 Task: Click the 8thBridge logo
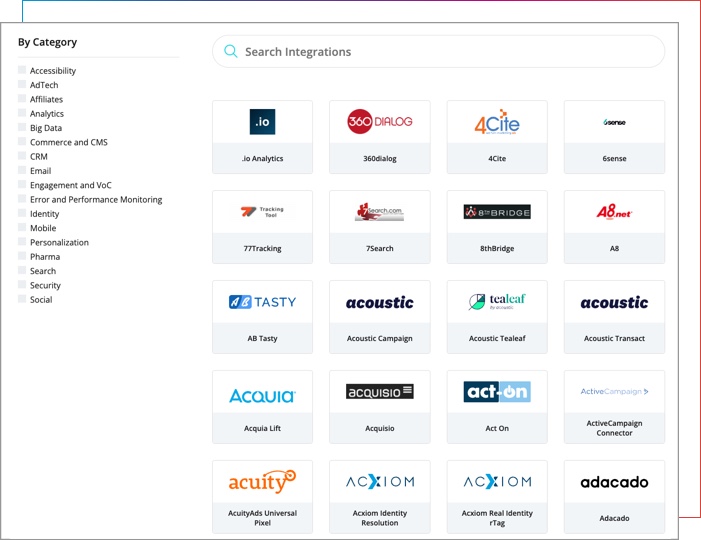[497, 212]
